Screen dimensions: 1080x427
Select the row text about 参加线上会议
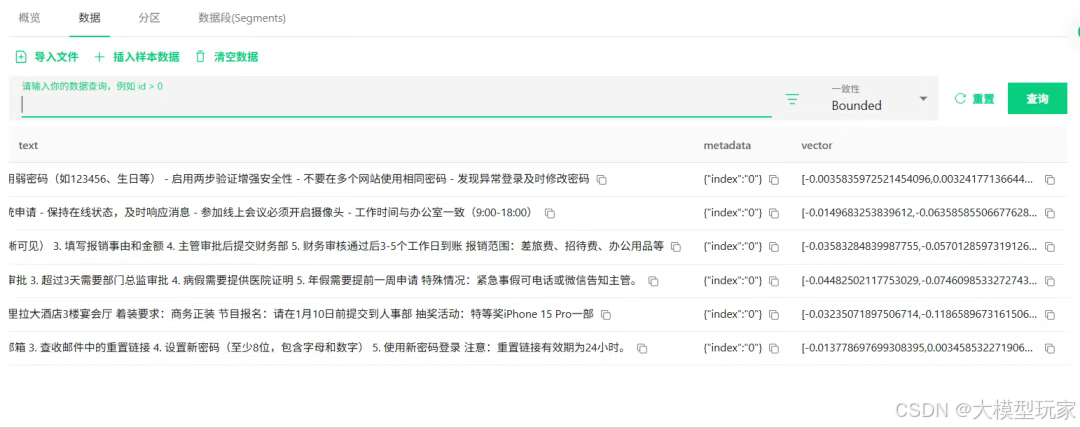click(x=271, y=213)
